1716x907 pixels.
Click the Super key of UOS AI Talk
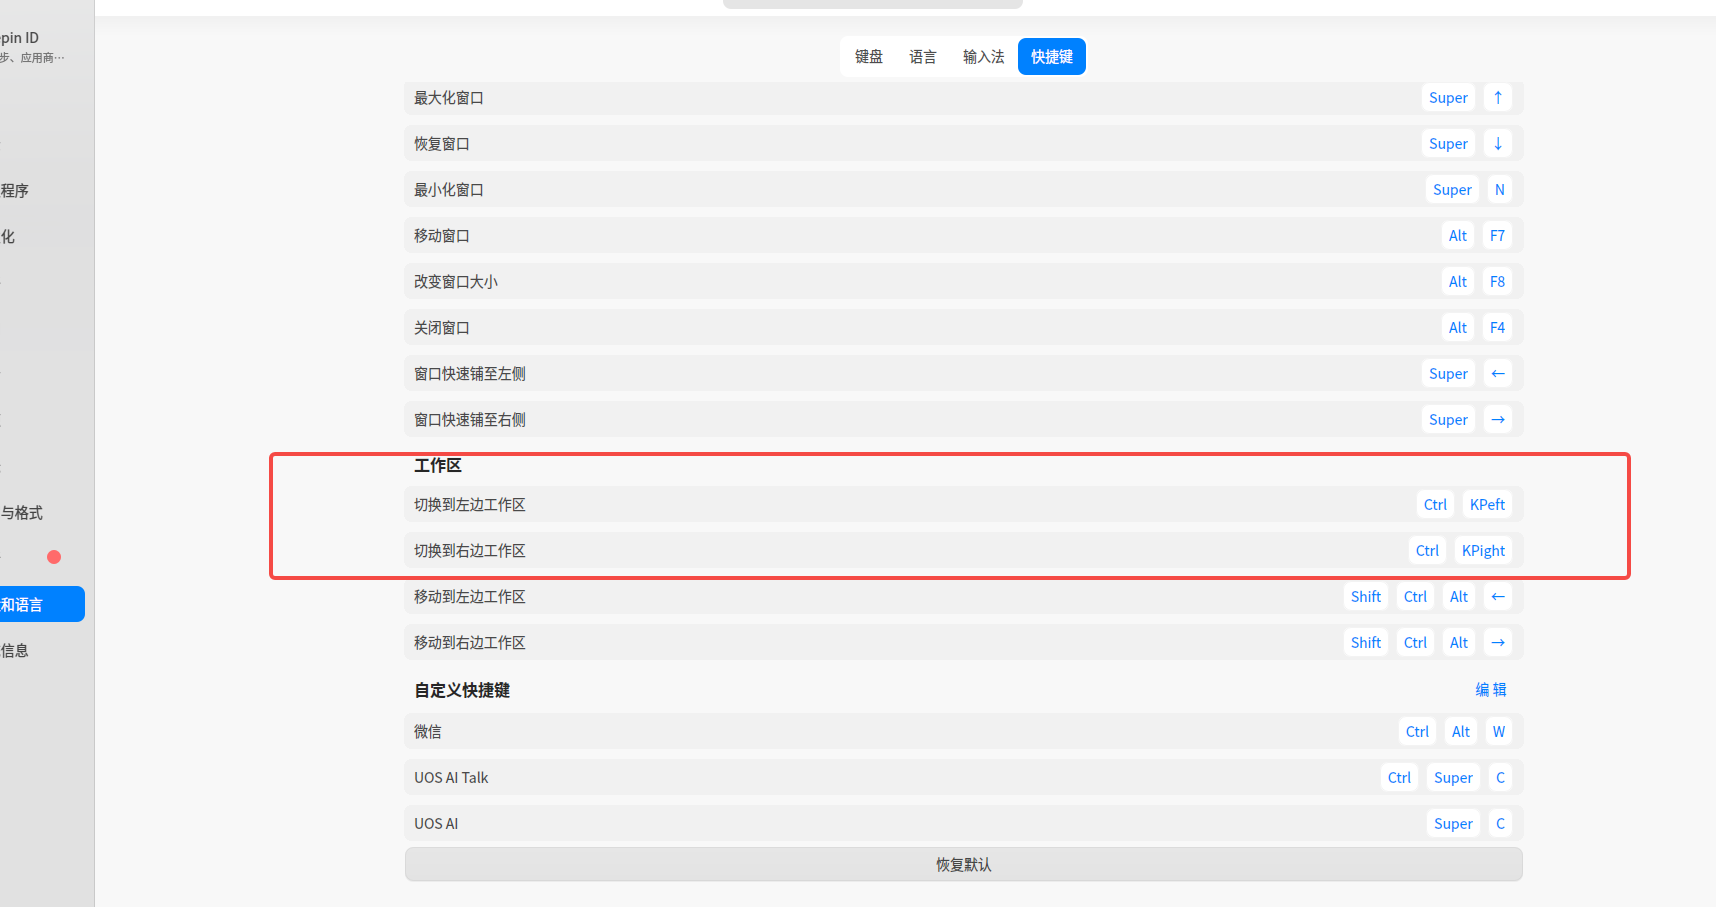click(x=1453, y=778)
